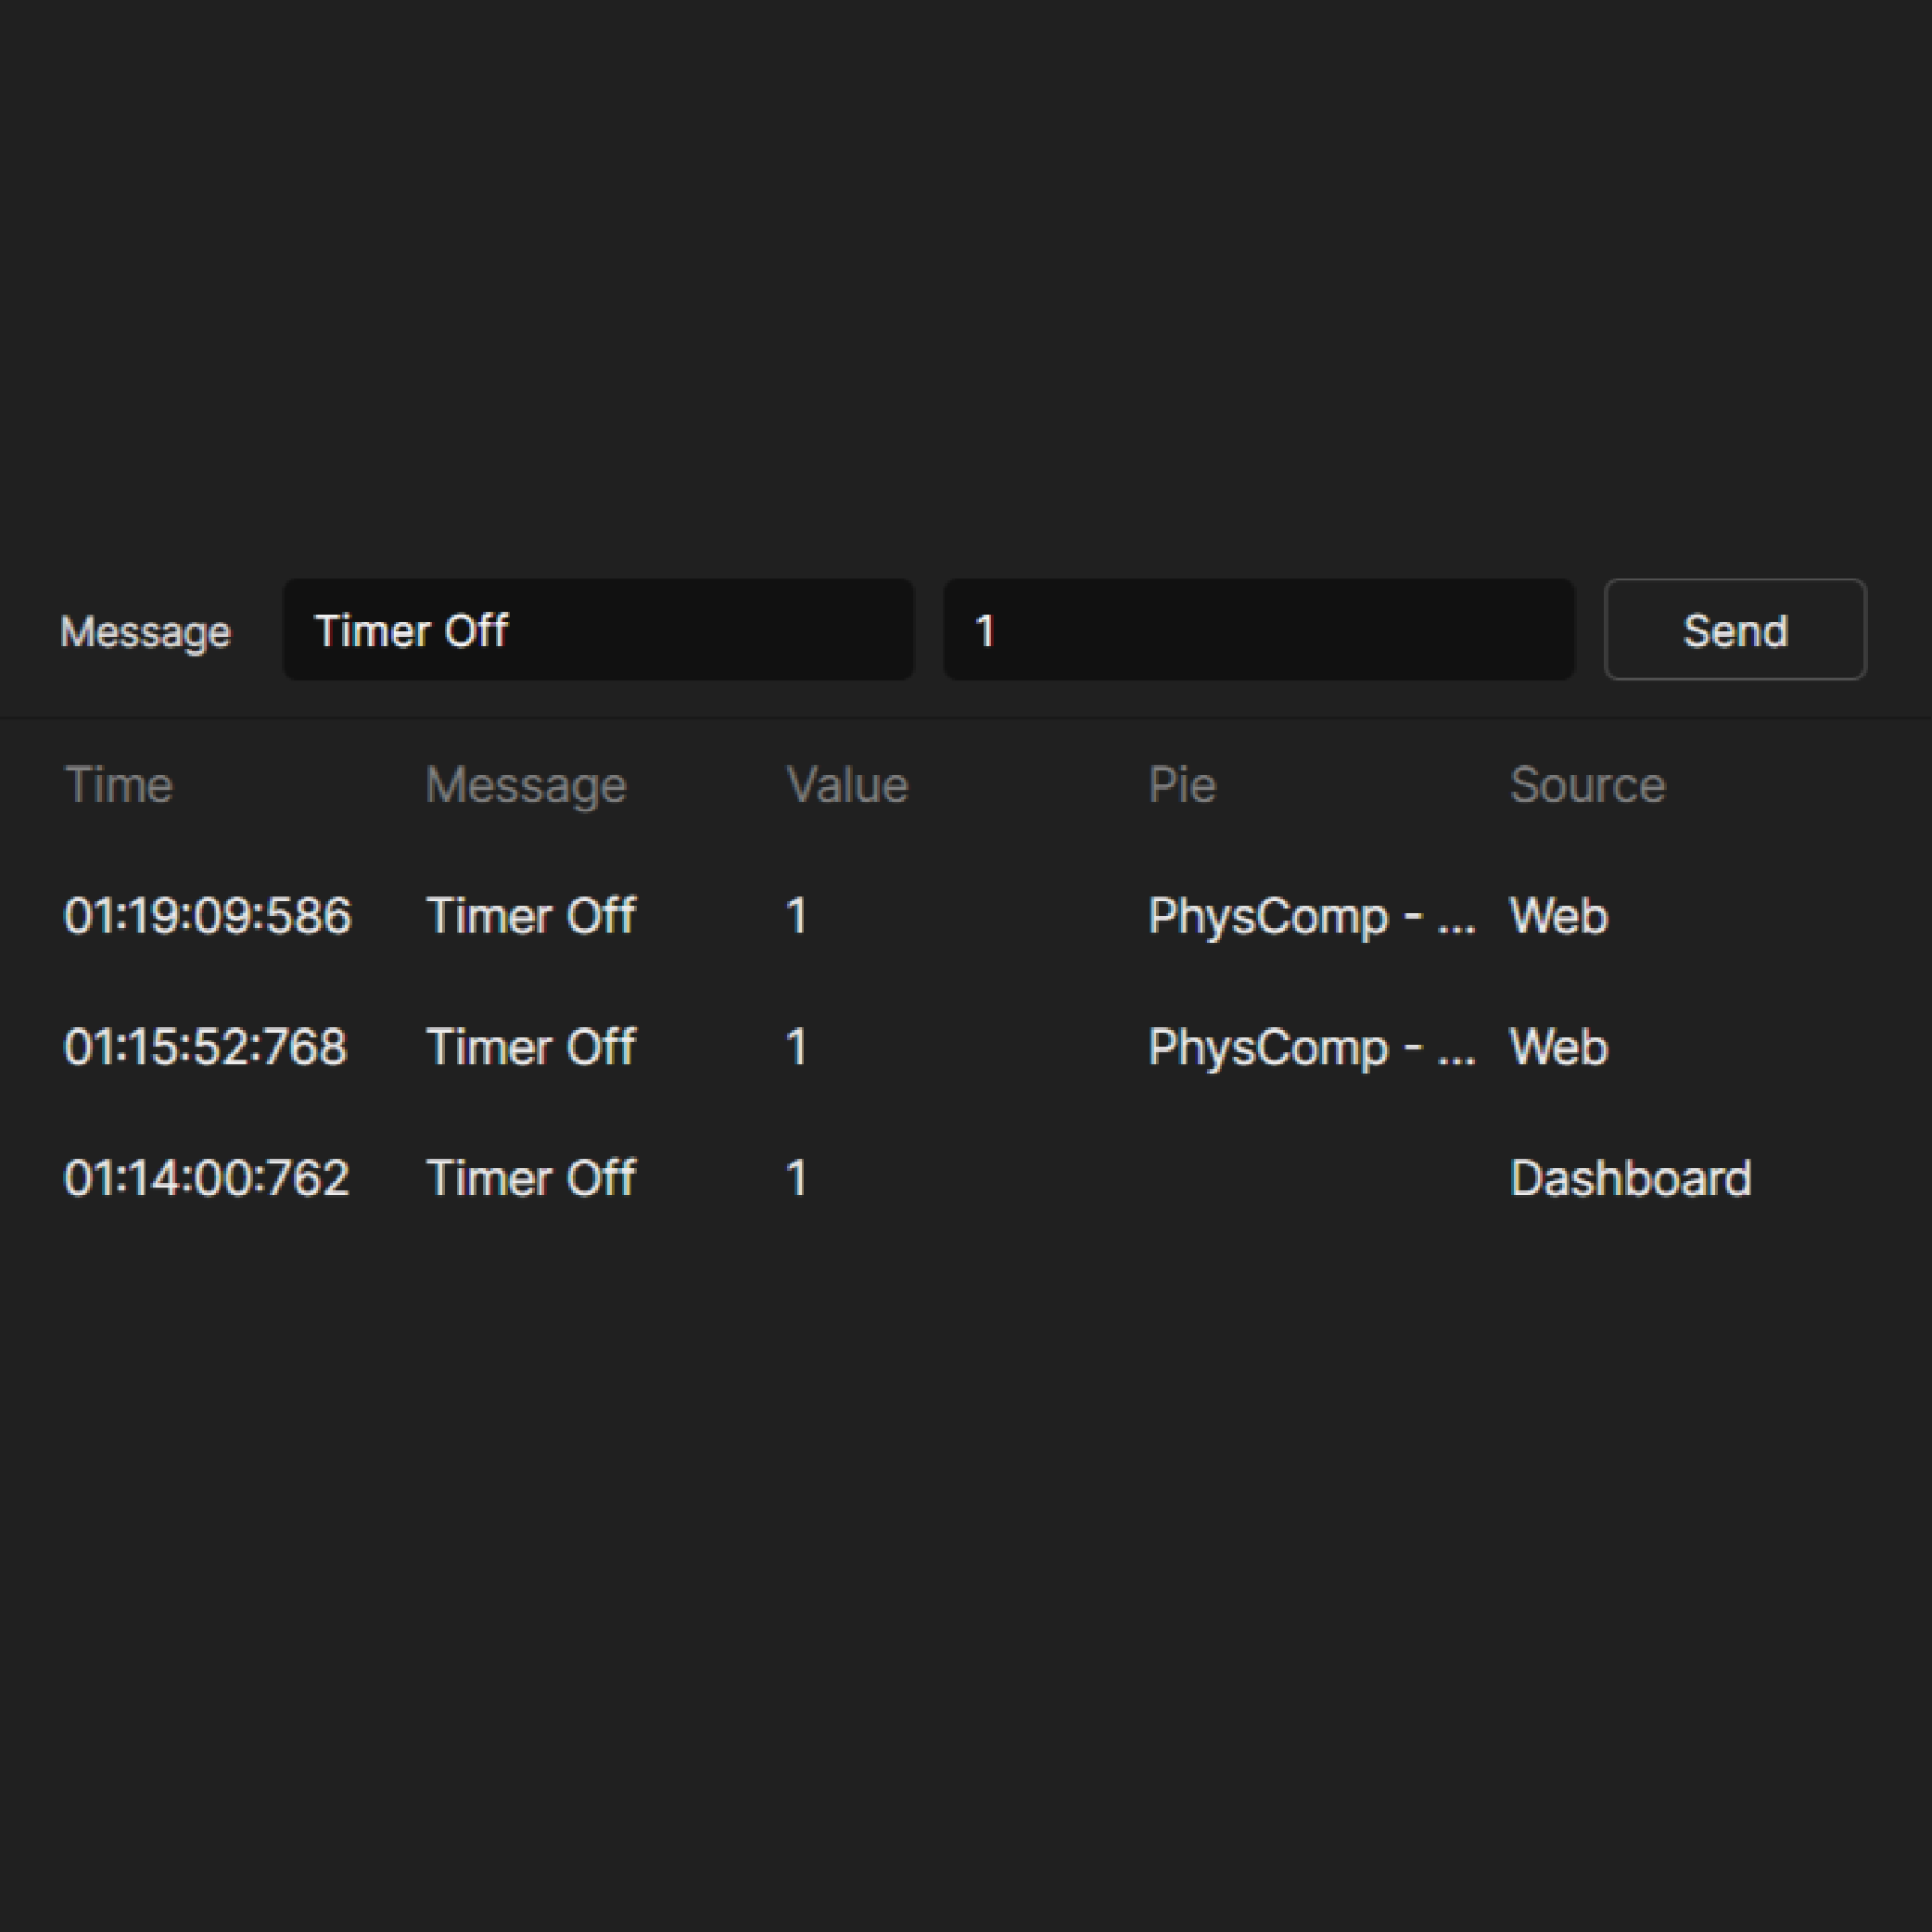1932x1932 pixels.
Task: Select the log entry at 01:15:52:768
Action: point(205,1047)
